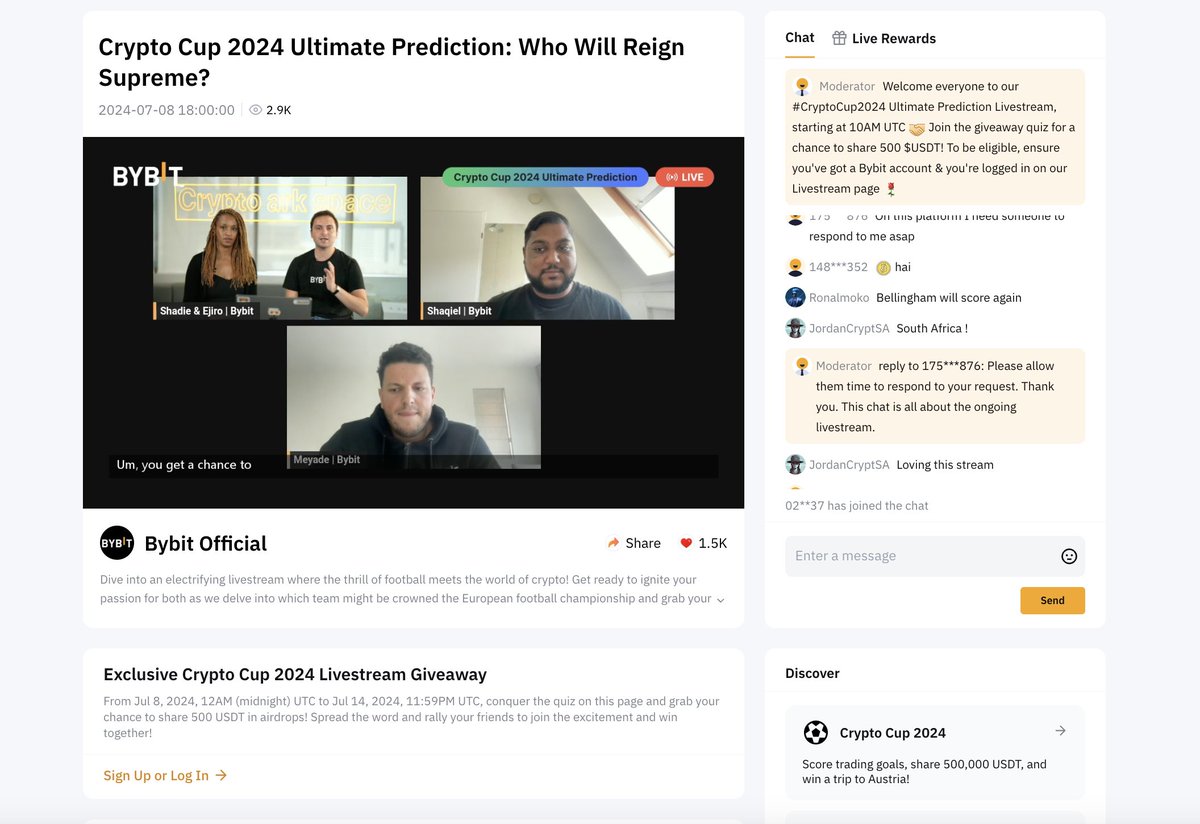Click the soccer ball icon on the Crypto Cup card

[x=816, y=732]
